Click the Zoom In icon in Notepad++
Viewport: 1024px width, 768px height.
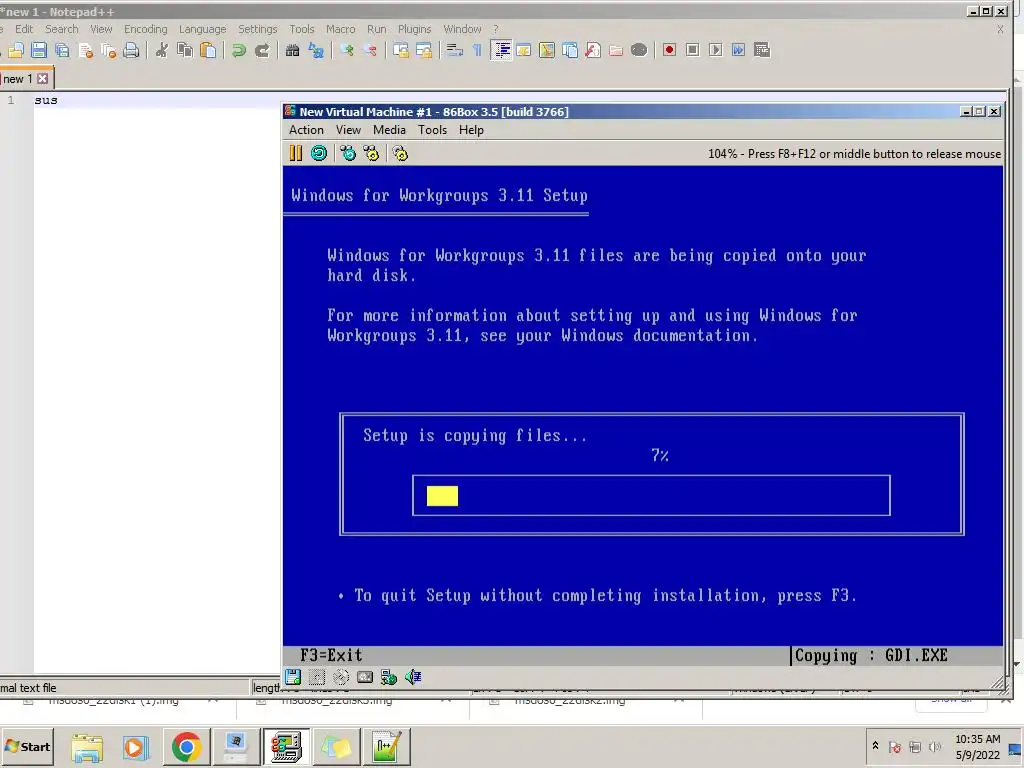(x=347, y=50)
